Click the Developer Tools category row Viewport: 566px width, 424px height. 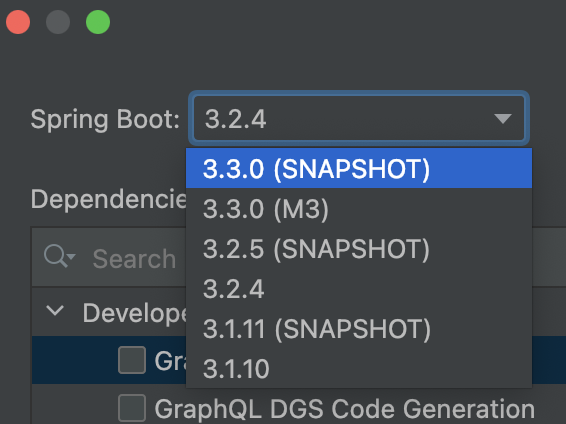click(x=109, y=312)
